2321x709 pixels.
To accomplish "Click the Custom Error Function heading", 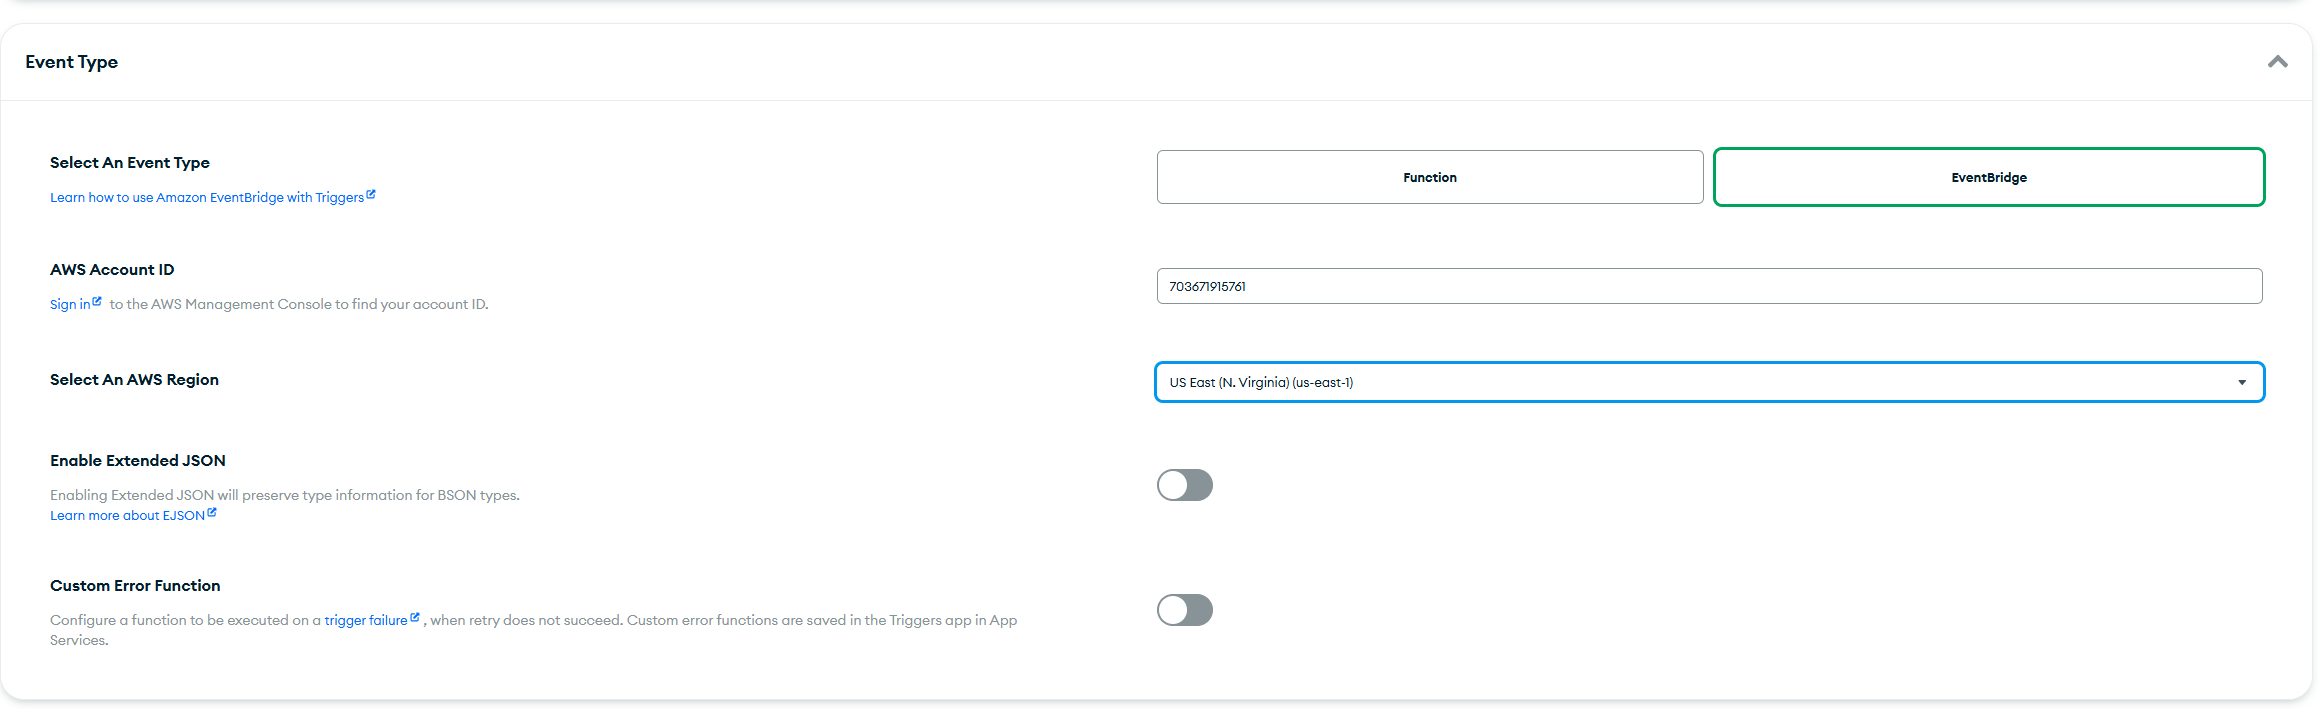I will coord(135,586).
